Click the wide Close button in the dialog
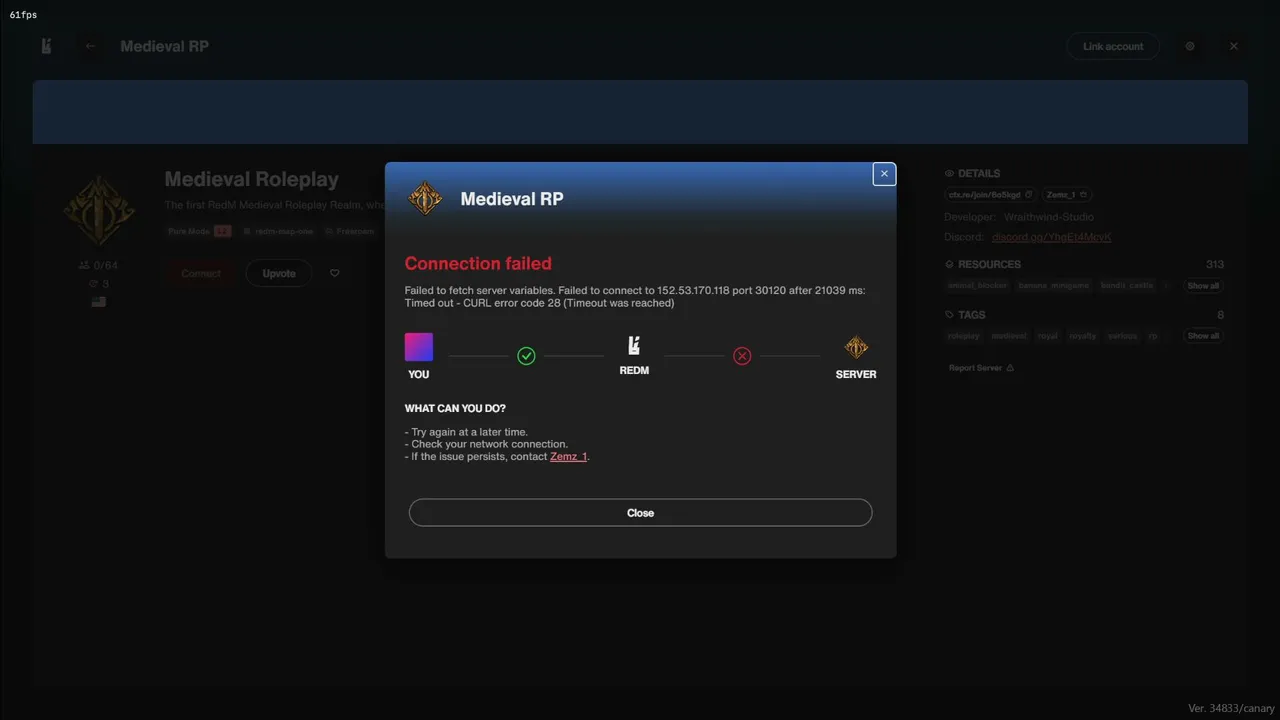1280x720 pixels. tap(640, 513)
